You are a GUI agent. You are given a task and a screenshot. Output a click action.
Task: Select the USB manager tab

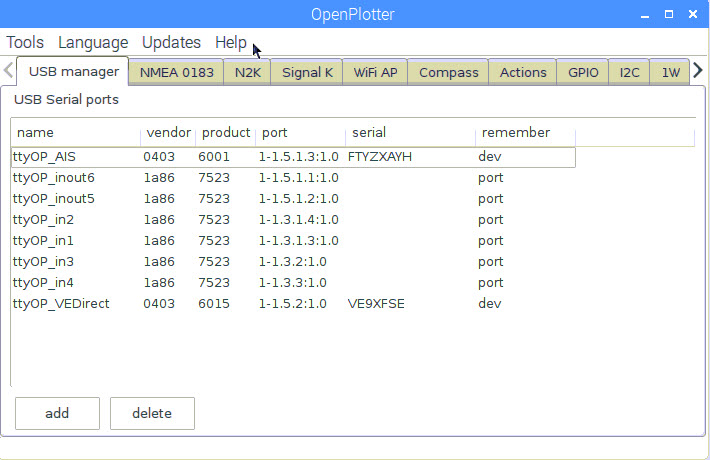tap(73, 72)
